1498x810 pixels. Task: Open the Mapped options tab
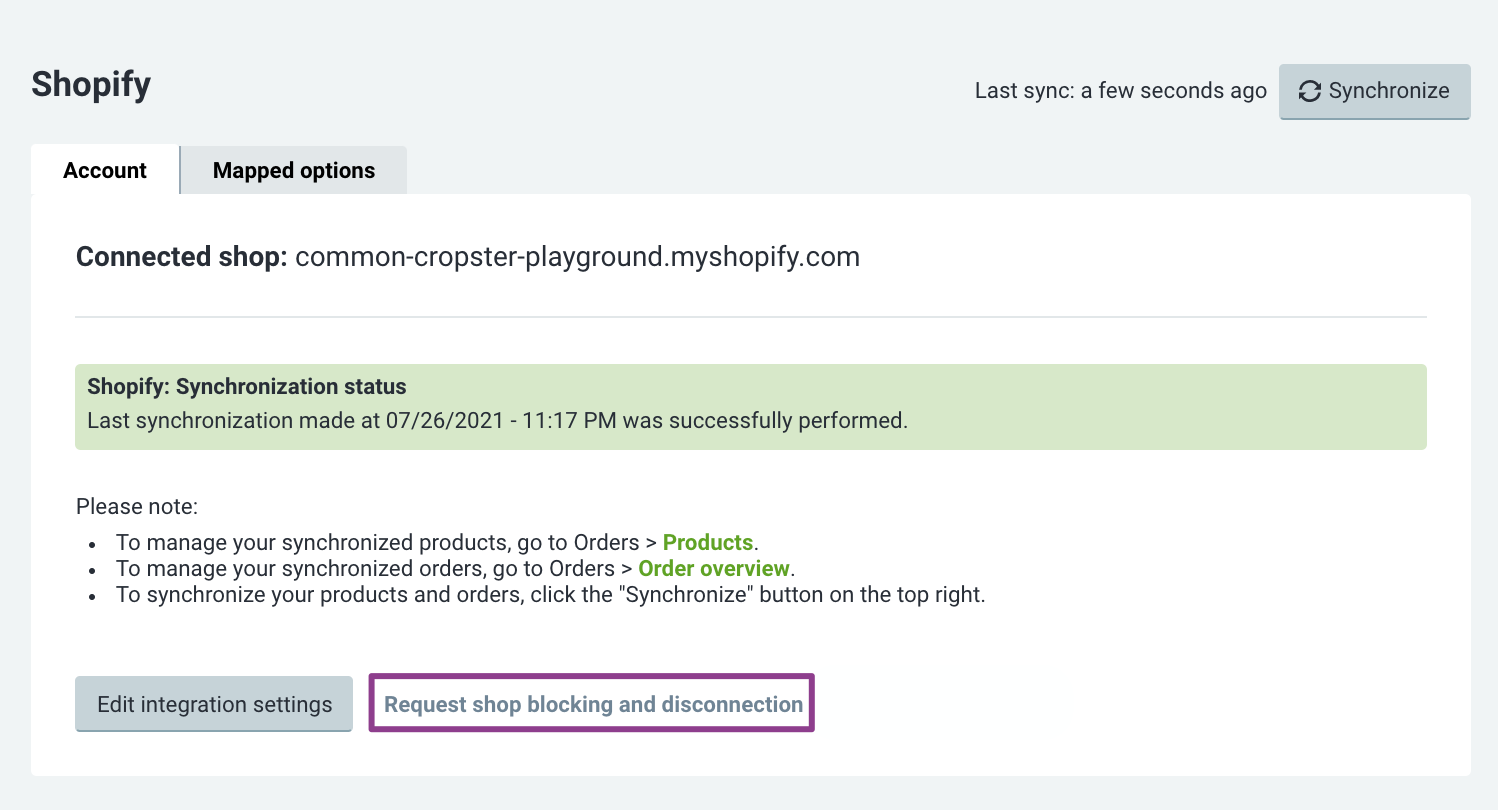click(x=294, y=170)
